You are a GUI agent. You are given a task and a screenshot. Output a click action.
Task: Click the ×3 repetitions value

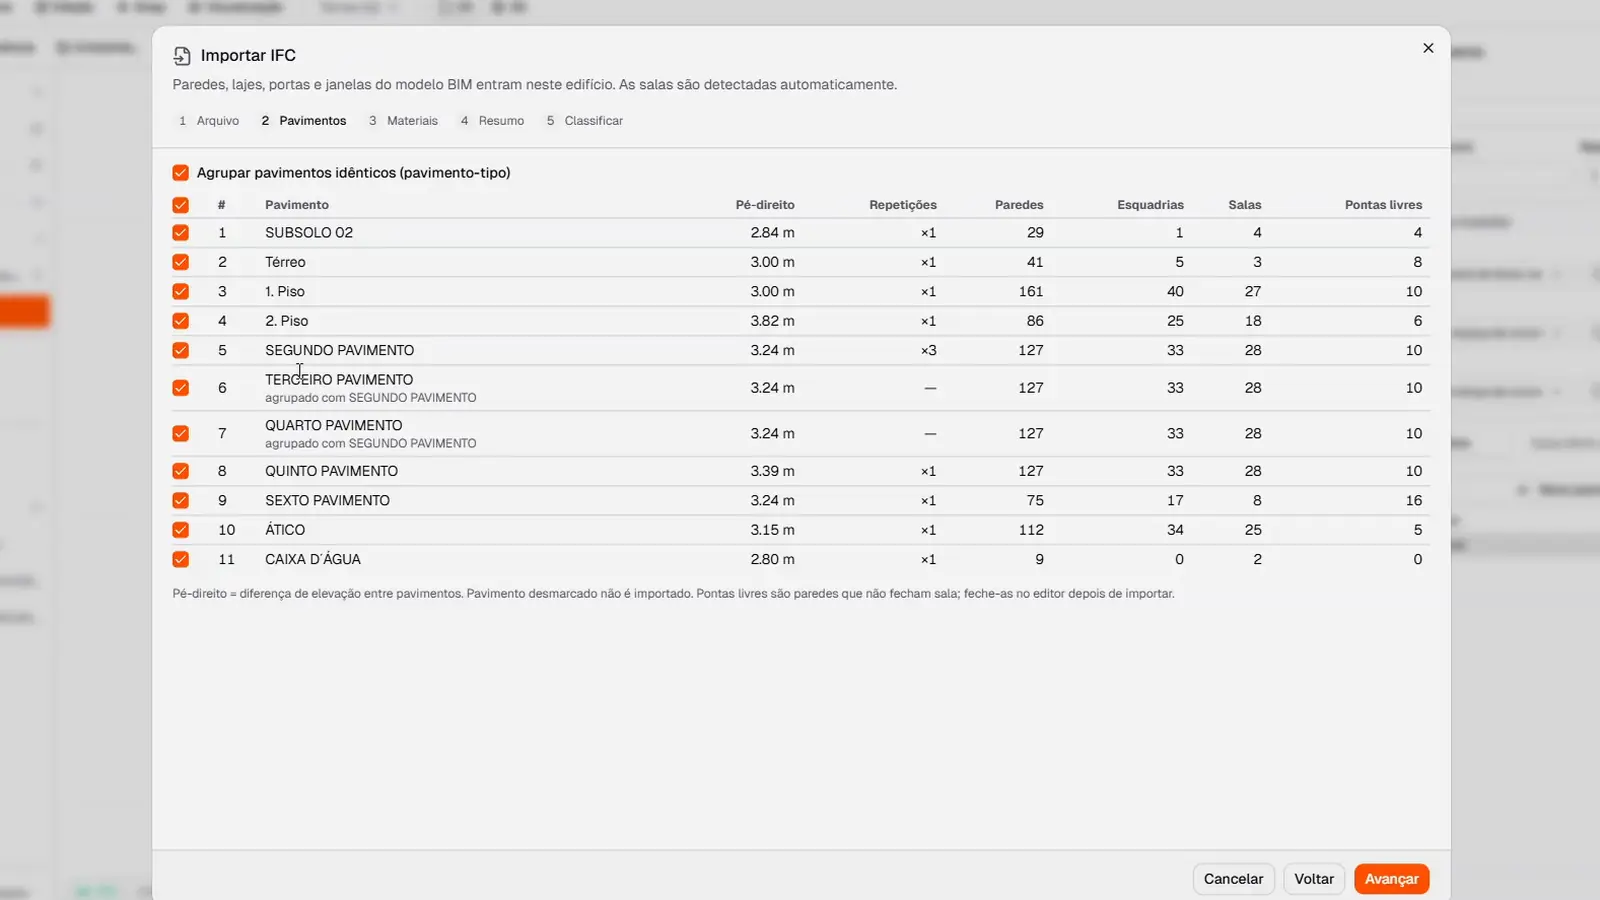click(929, 351)
